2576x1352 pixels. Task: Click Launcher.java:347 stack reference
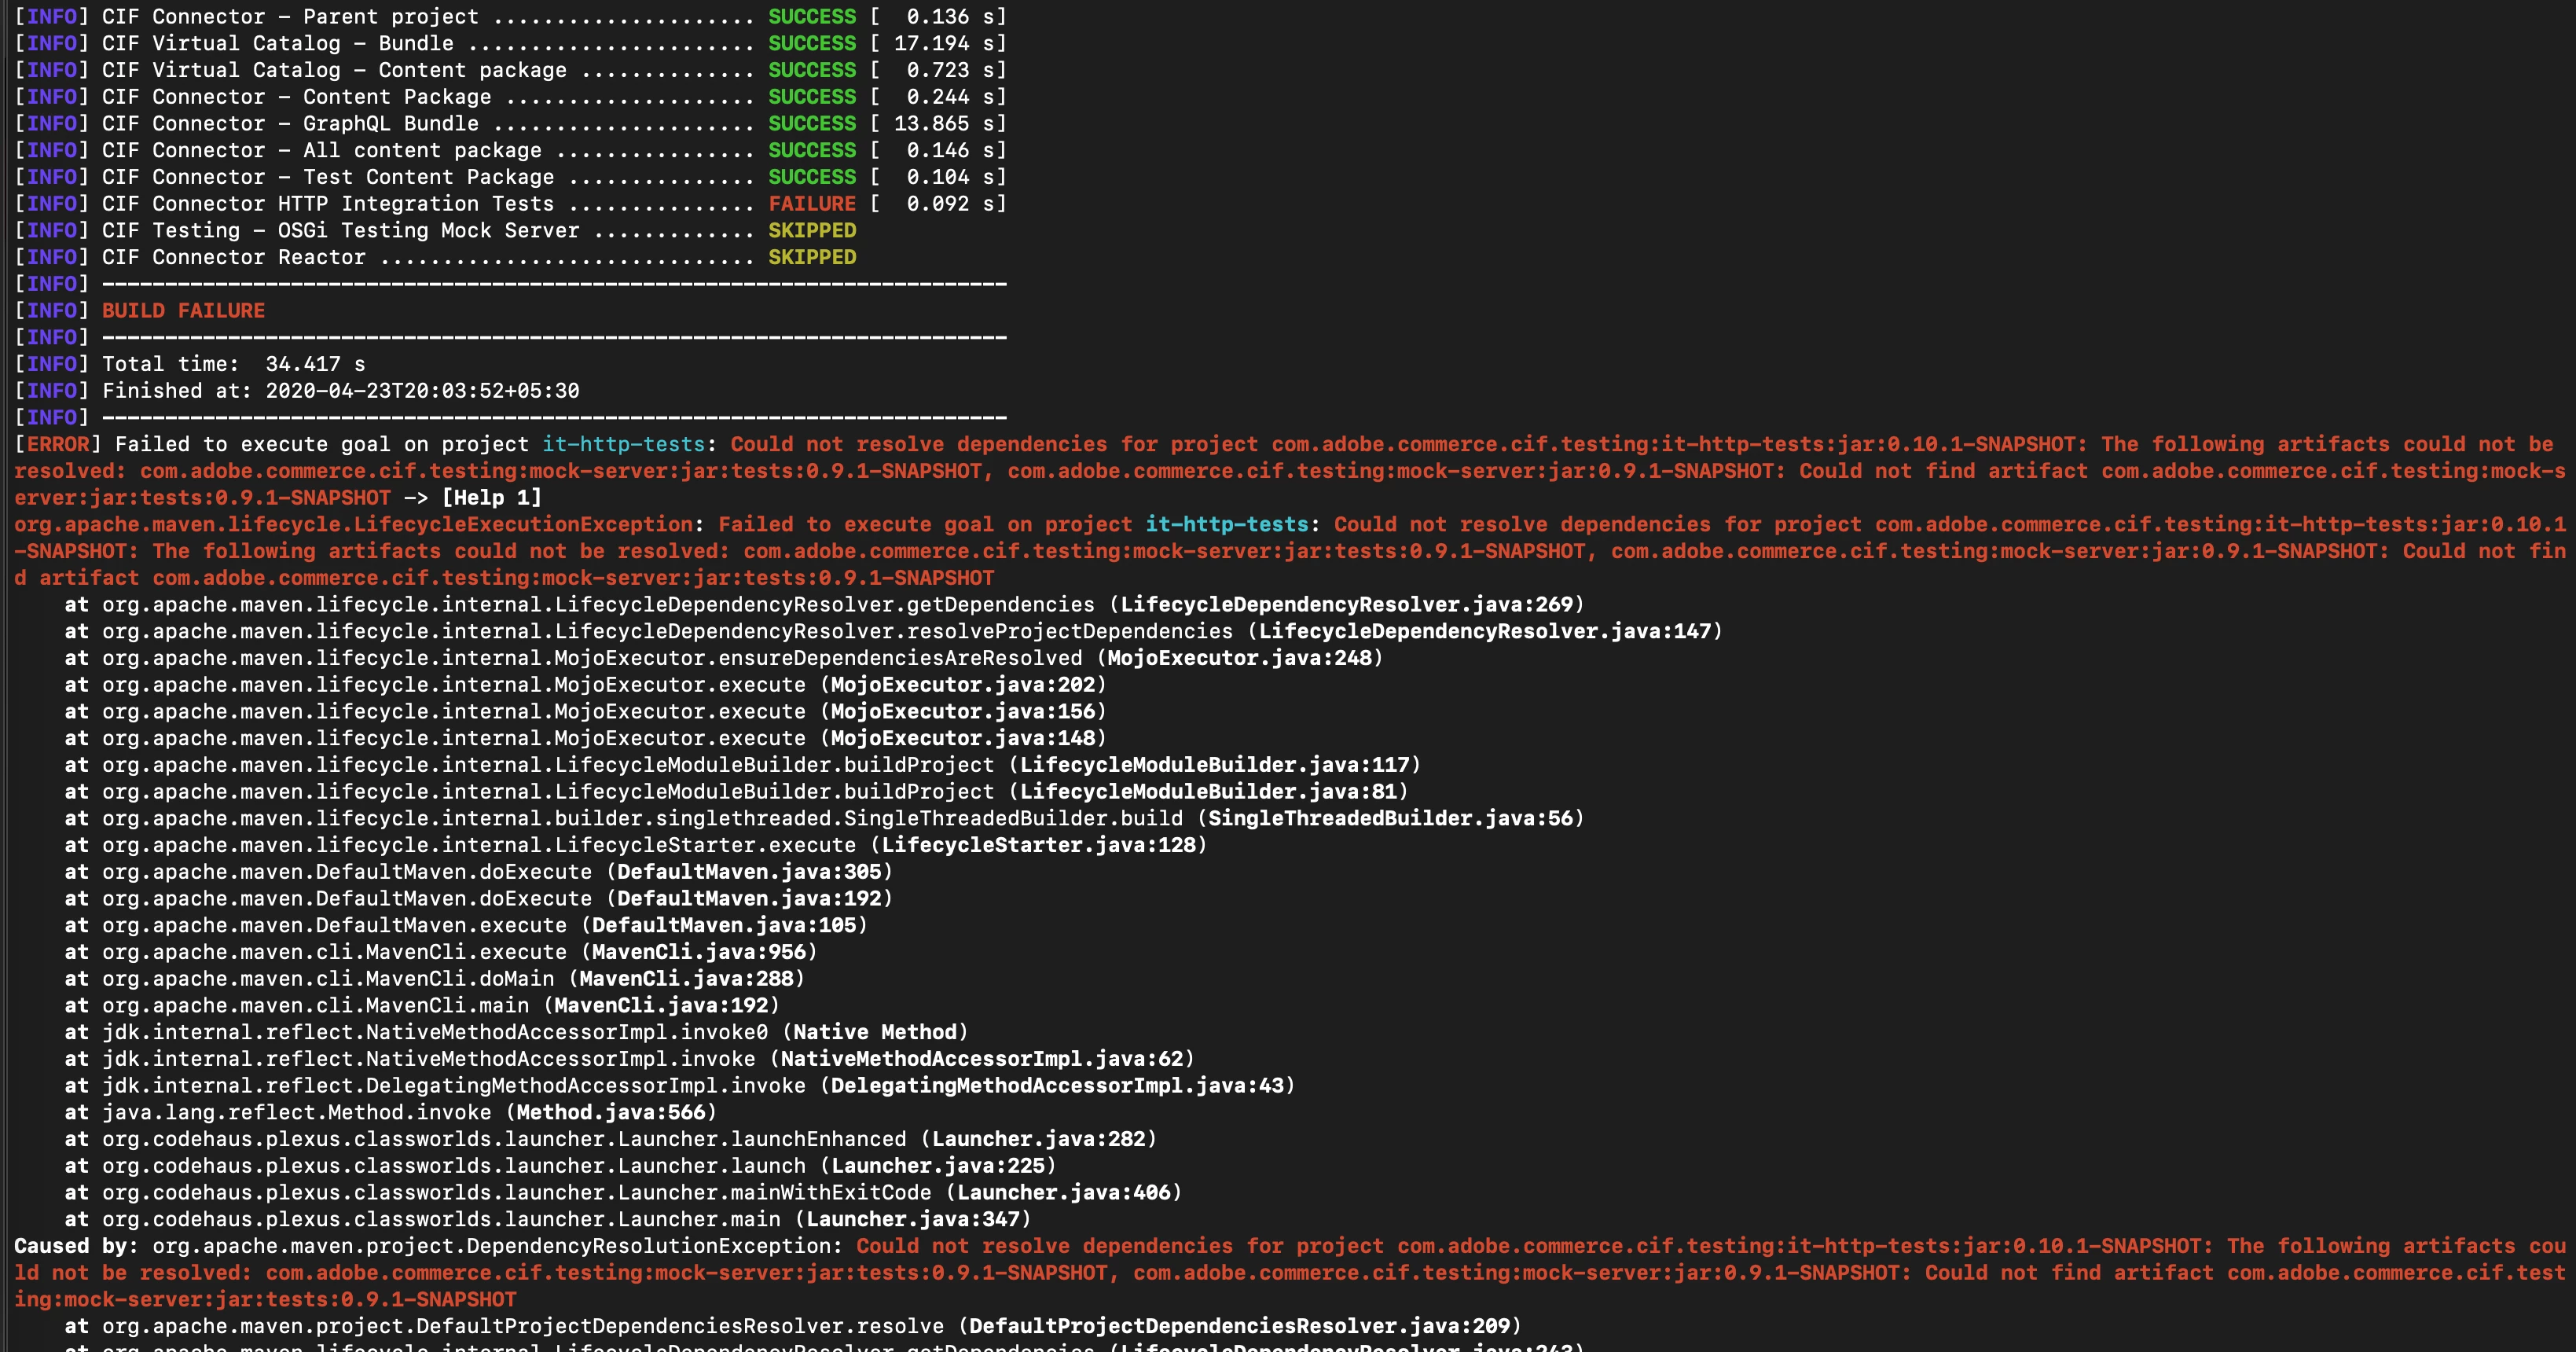912,1219
